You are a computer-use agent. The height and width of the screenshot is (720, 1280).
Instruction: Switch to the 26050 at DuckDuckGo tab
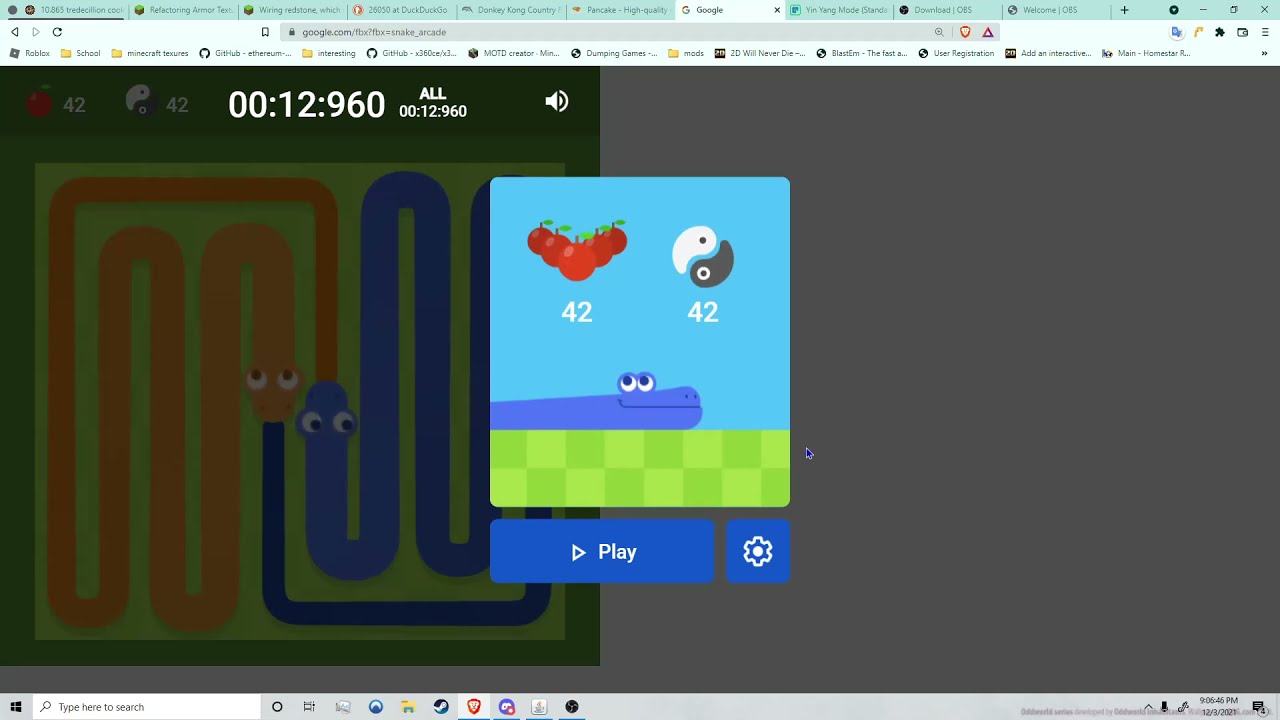pyautogui.click(x=401, y=10)
